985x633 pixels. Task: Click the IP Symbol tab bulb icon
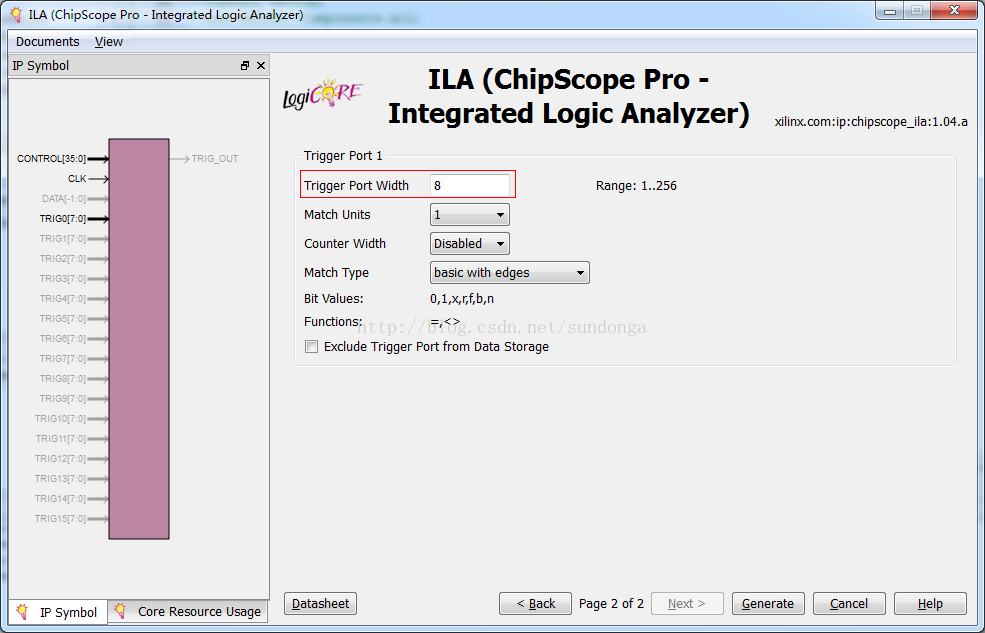coord(23,612)
